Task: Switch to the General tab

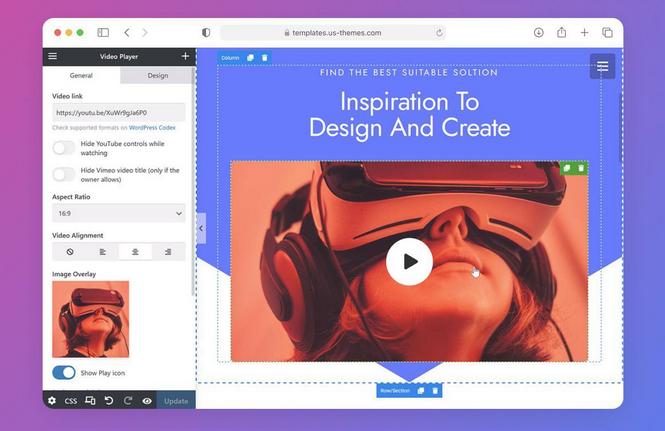Action: point(81,75)
